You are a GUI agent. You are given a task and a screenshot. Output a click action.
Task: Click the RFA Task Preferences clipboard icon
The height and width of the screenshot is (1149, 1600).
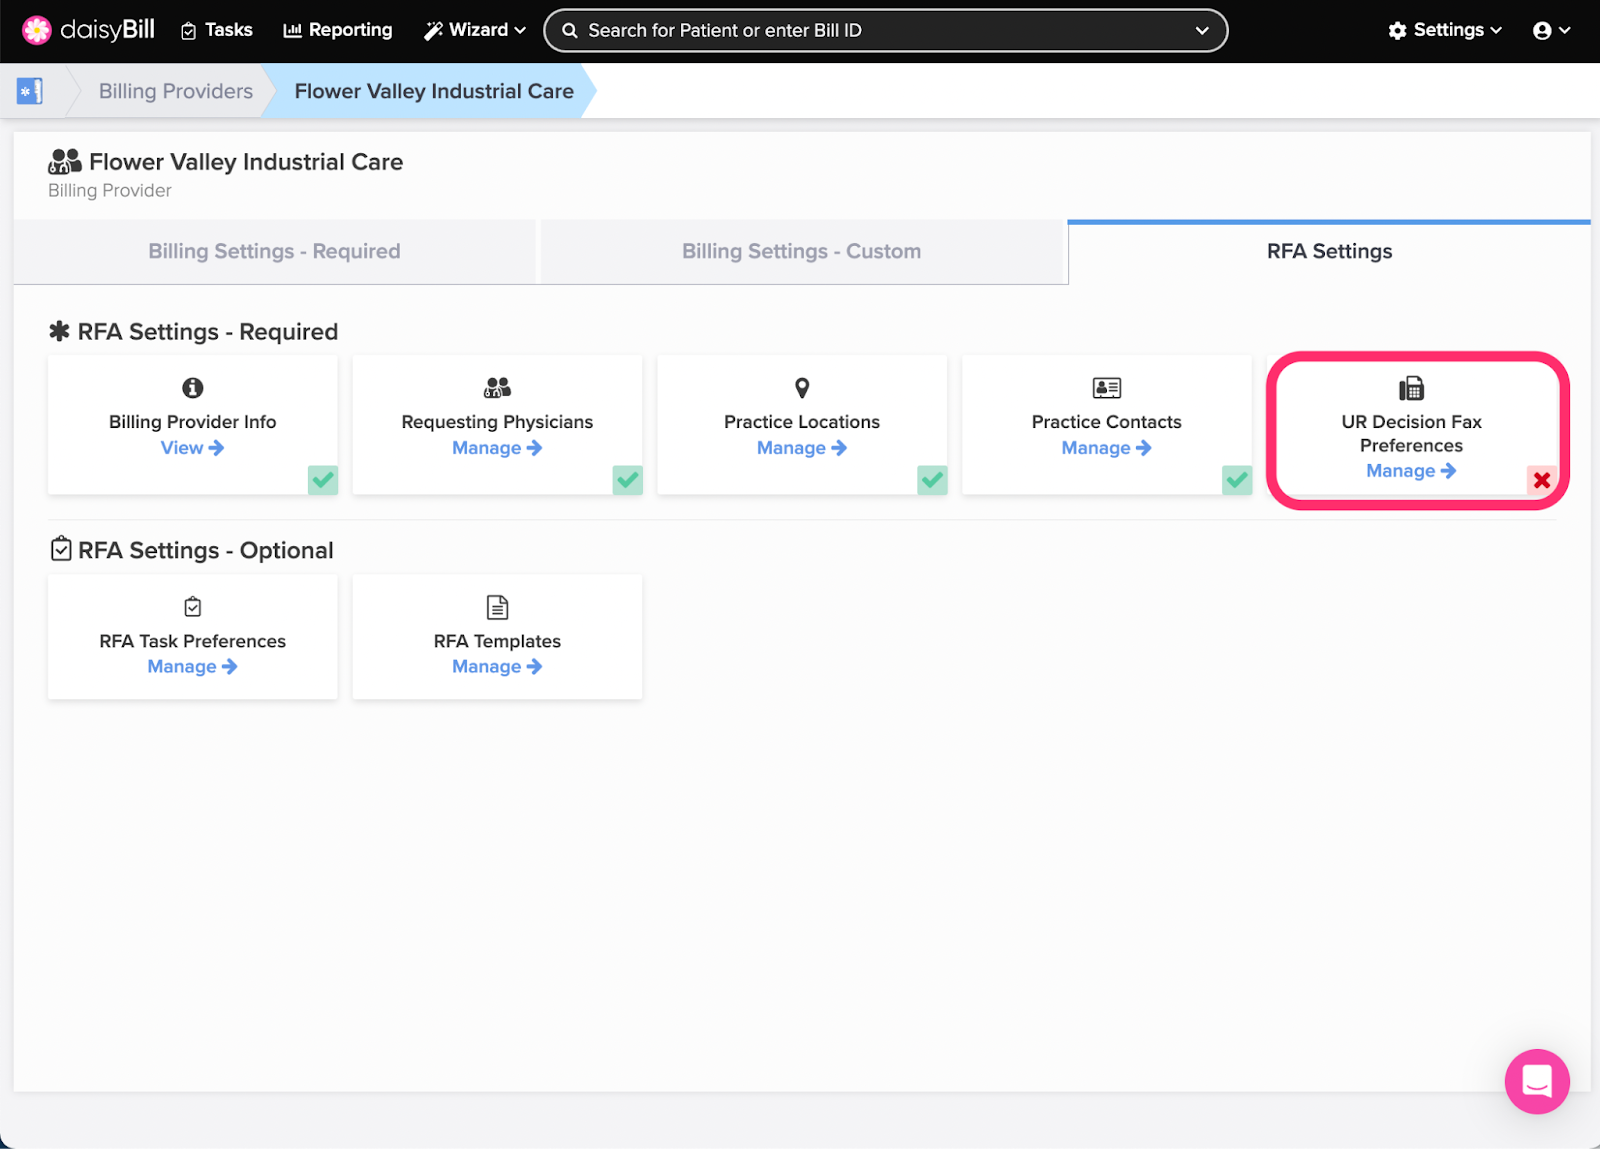point(193,607)
